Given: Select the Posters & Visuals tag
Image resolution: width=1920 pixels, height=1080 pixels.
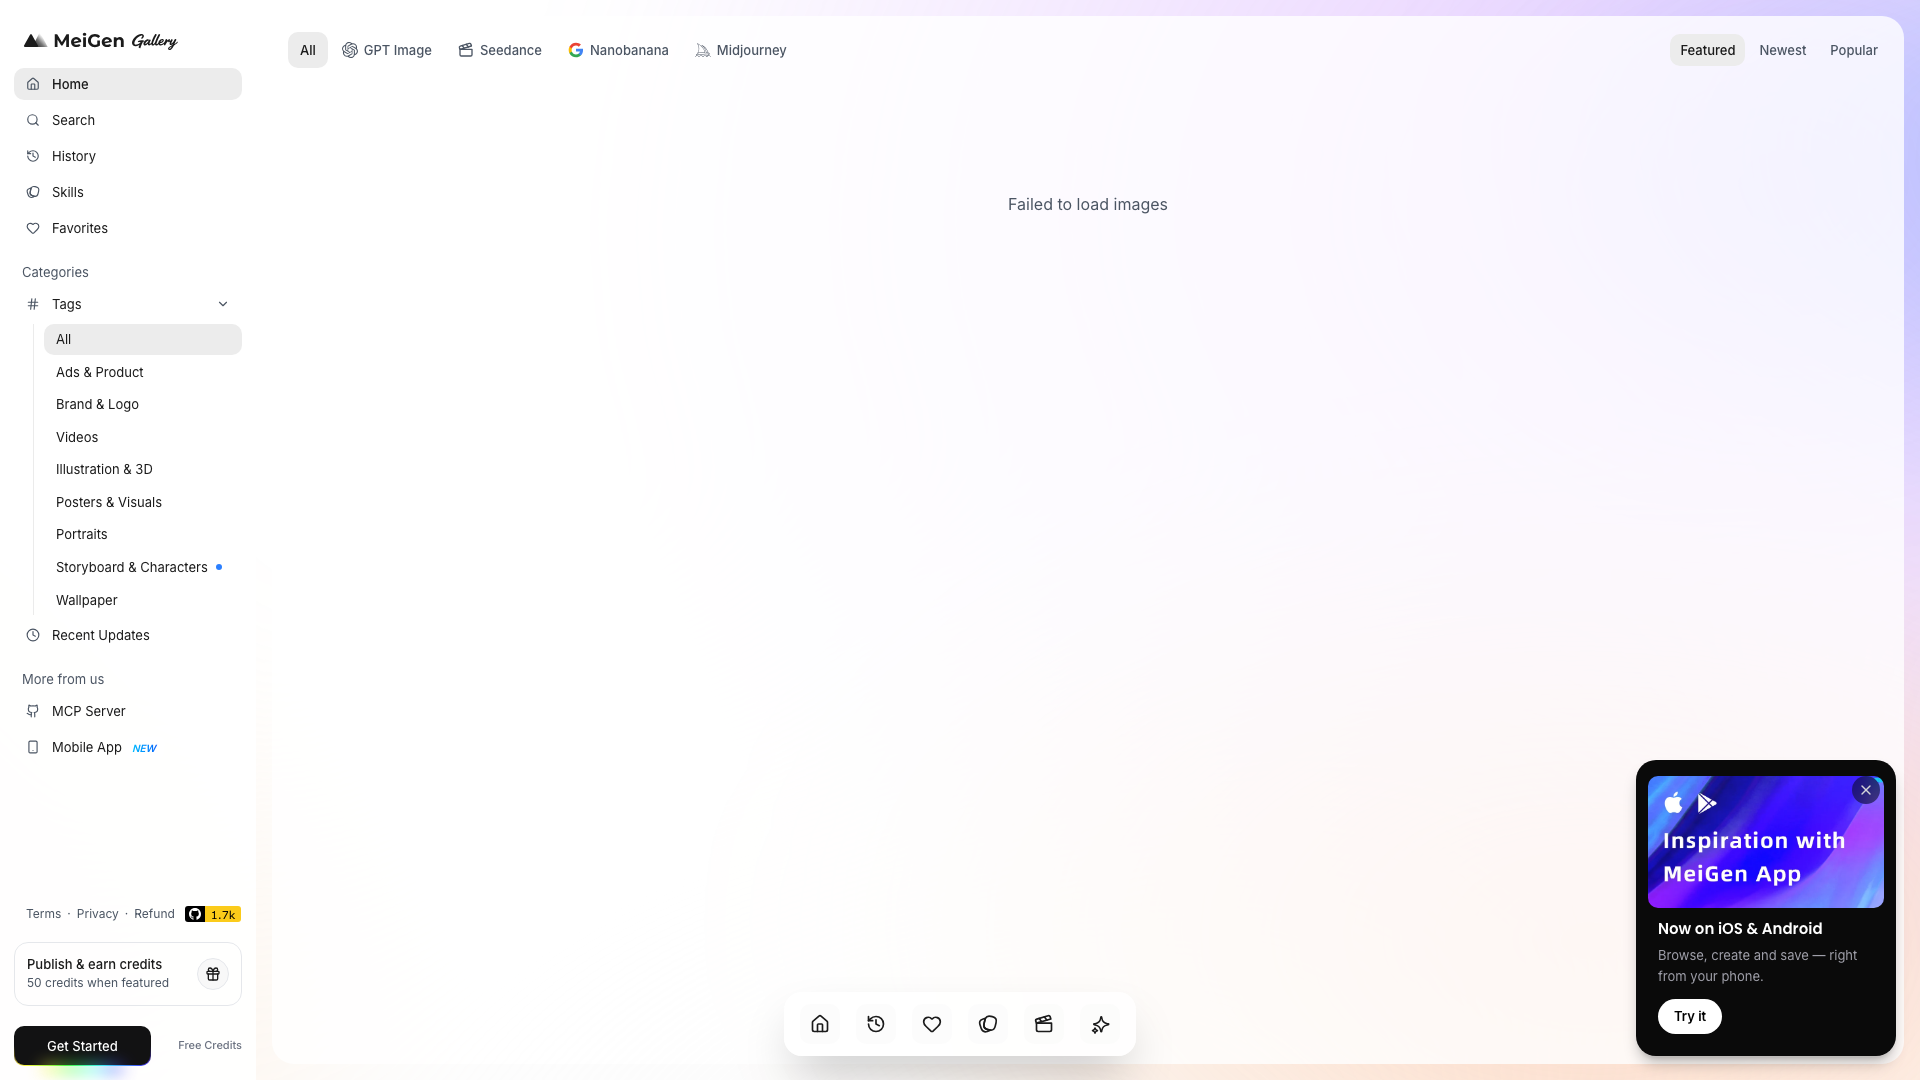Looking at the screenshot, I should 143,502.
